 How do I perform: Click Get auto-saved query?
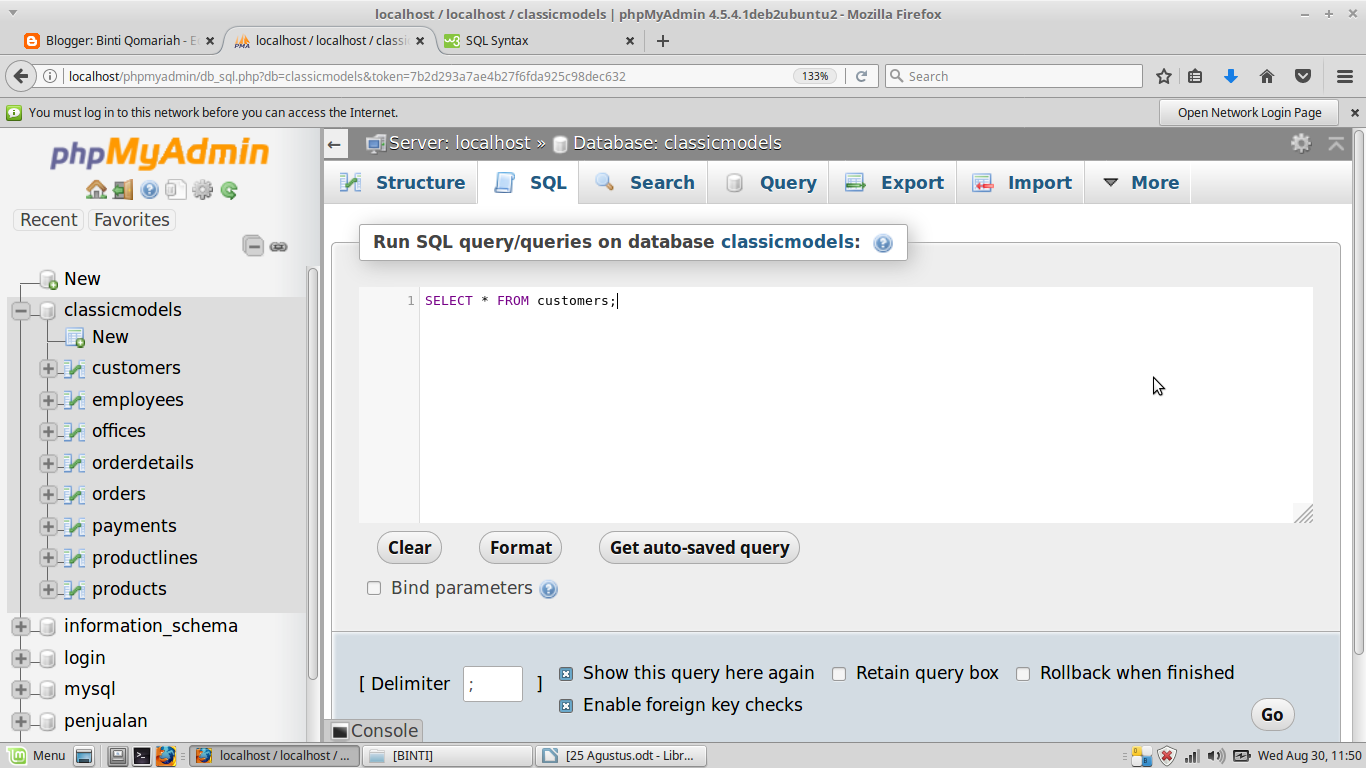click(698, 547)
